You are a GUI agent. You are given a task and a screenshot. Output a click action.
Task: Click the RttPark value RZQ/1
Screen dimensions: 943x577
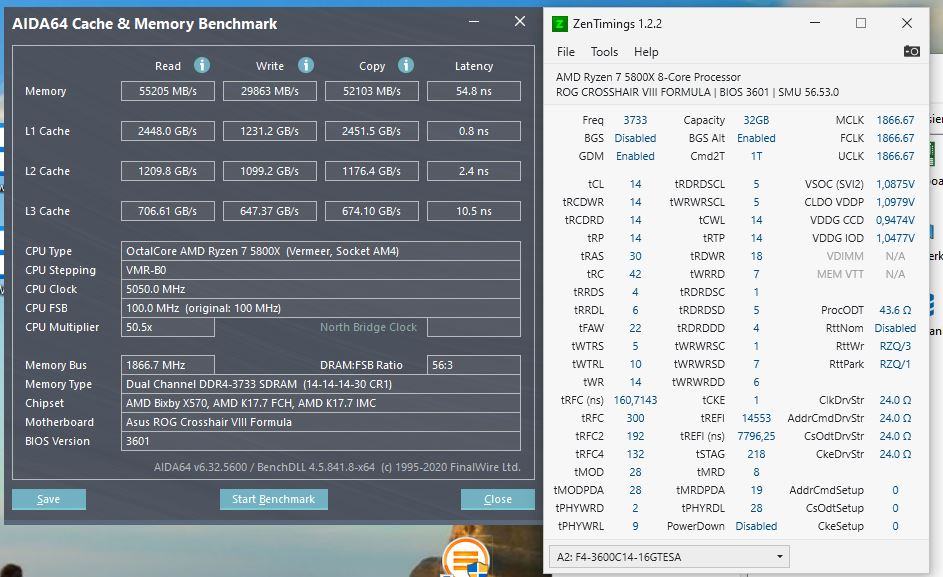point(895,364)
